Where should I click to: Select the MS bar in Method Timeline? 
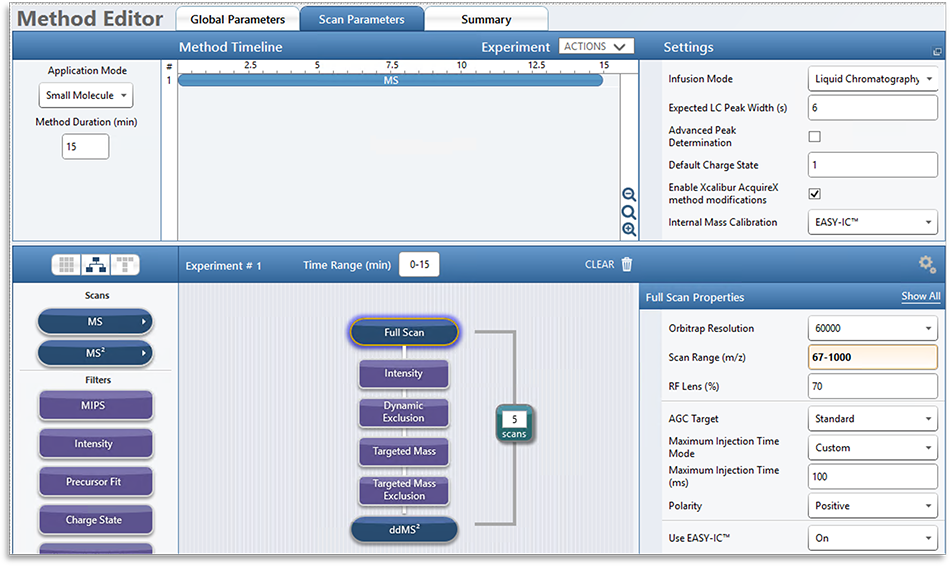[x=390, y=80]
